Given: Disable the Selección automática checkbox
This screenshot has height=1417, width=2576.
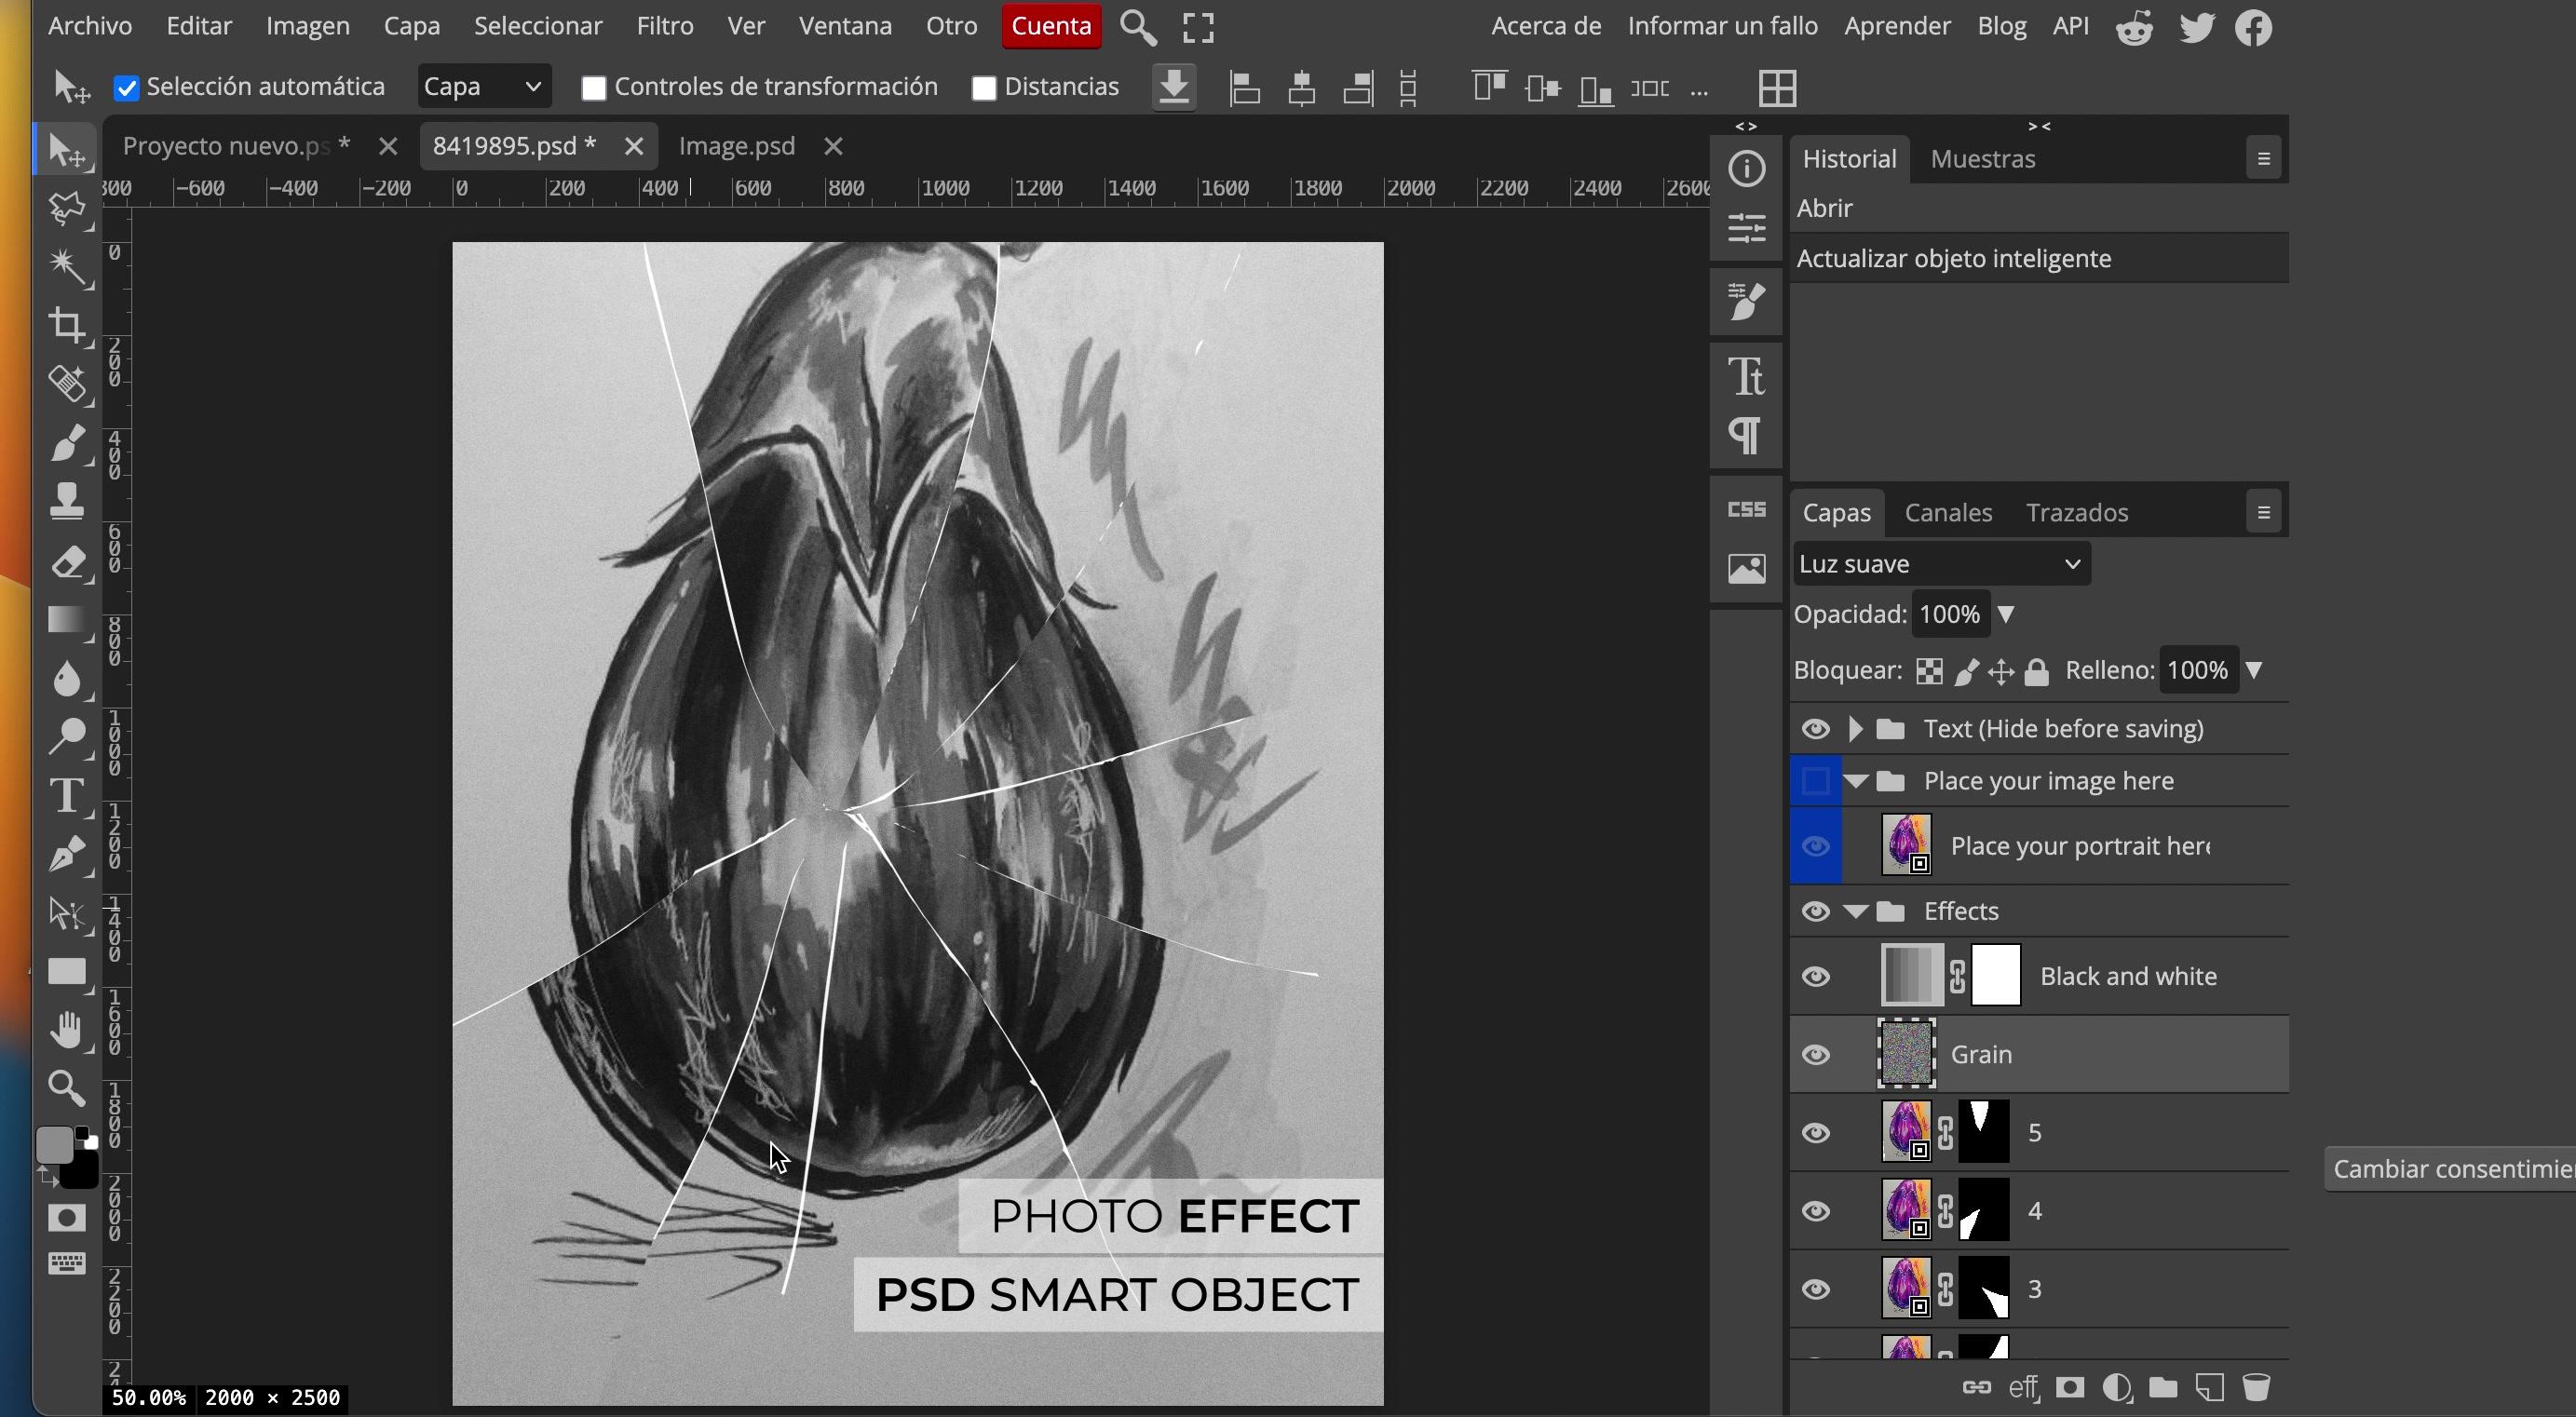Looking at the screenshot, I should coord(126,88).
